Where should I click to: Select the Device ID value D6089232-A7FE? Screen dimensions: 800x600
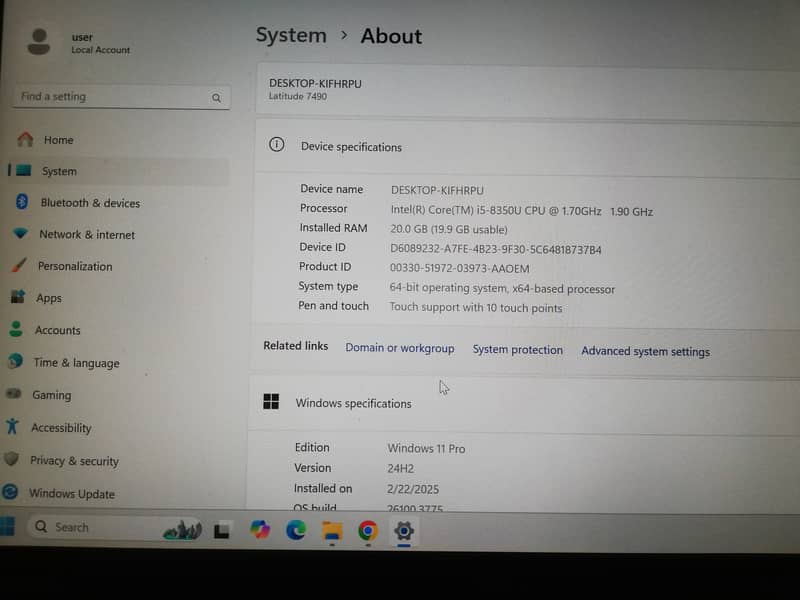click(495, 249)
